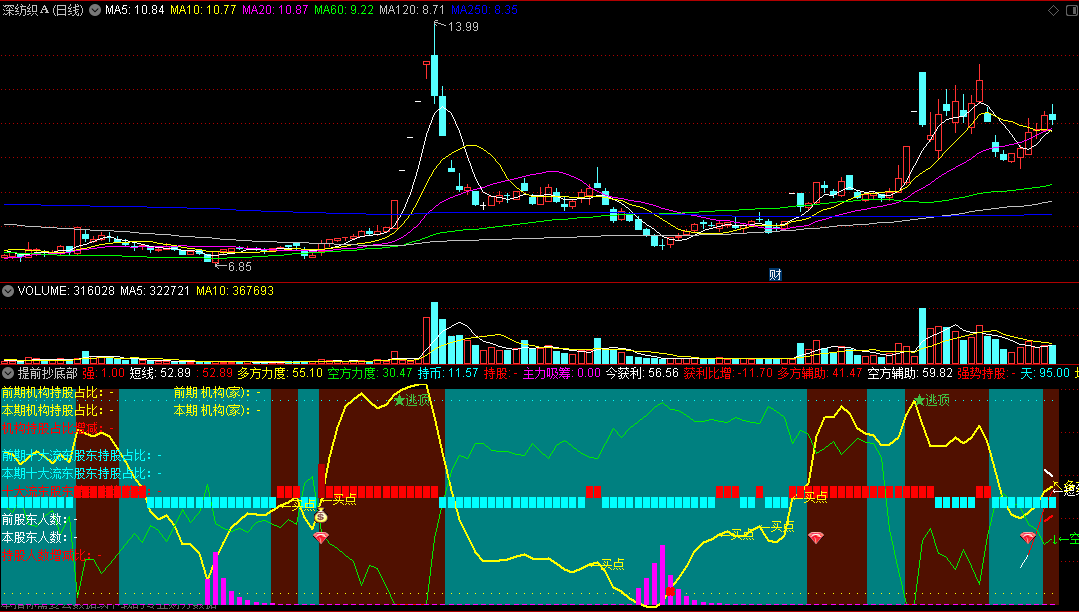Click the 13.99 high price annotation
The width and height of the screenshot is (1079, 612).
tap(463, 27)
